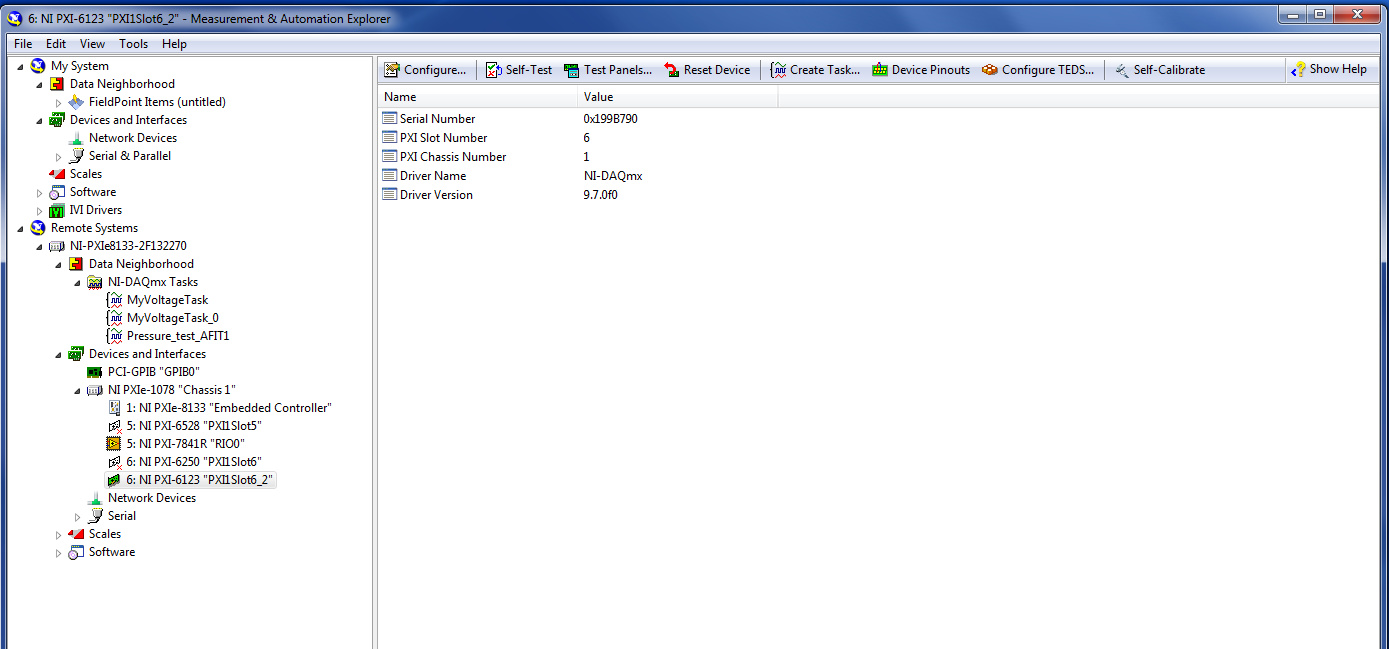Select the Remote Systems icon
1389x649 pixels.
click(38, 228)
